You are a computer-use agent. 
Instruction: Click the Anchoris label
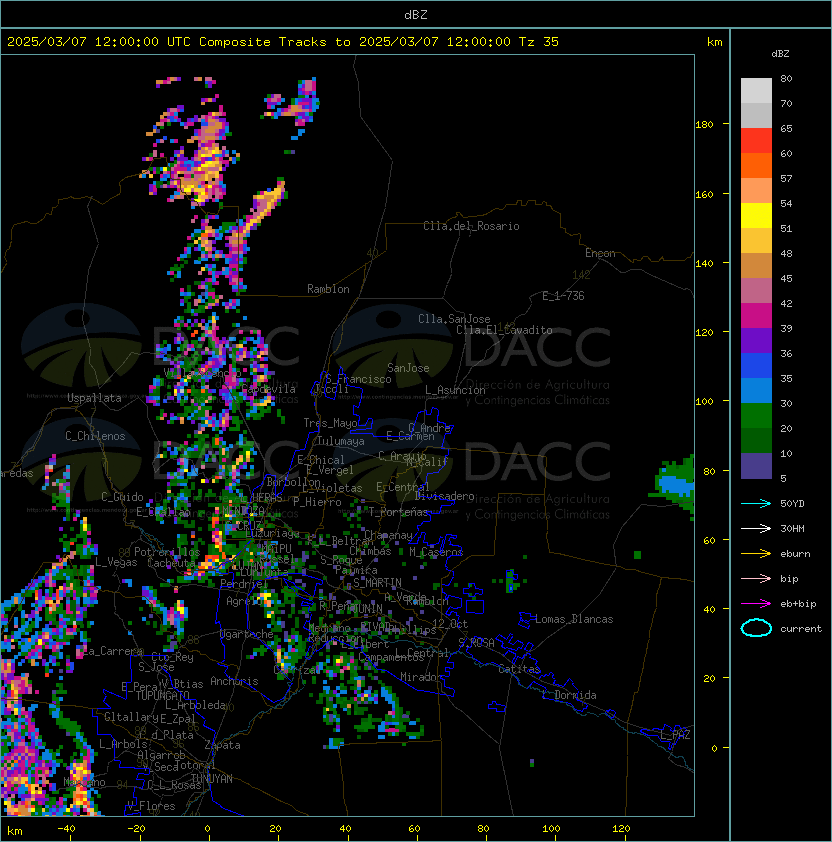[x=234, y=681]
